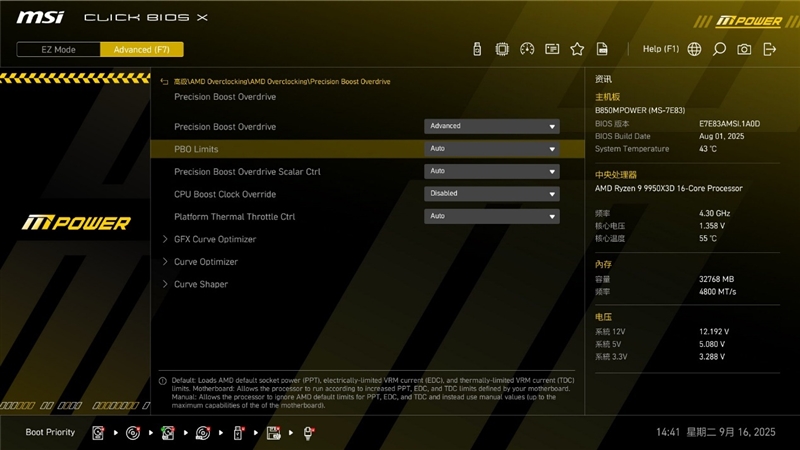Select the USB key boot device icon

(x=238, y=433)
